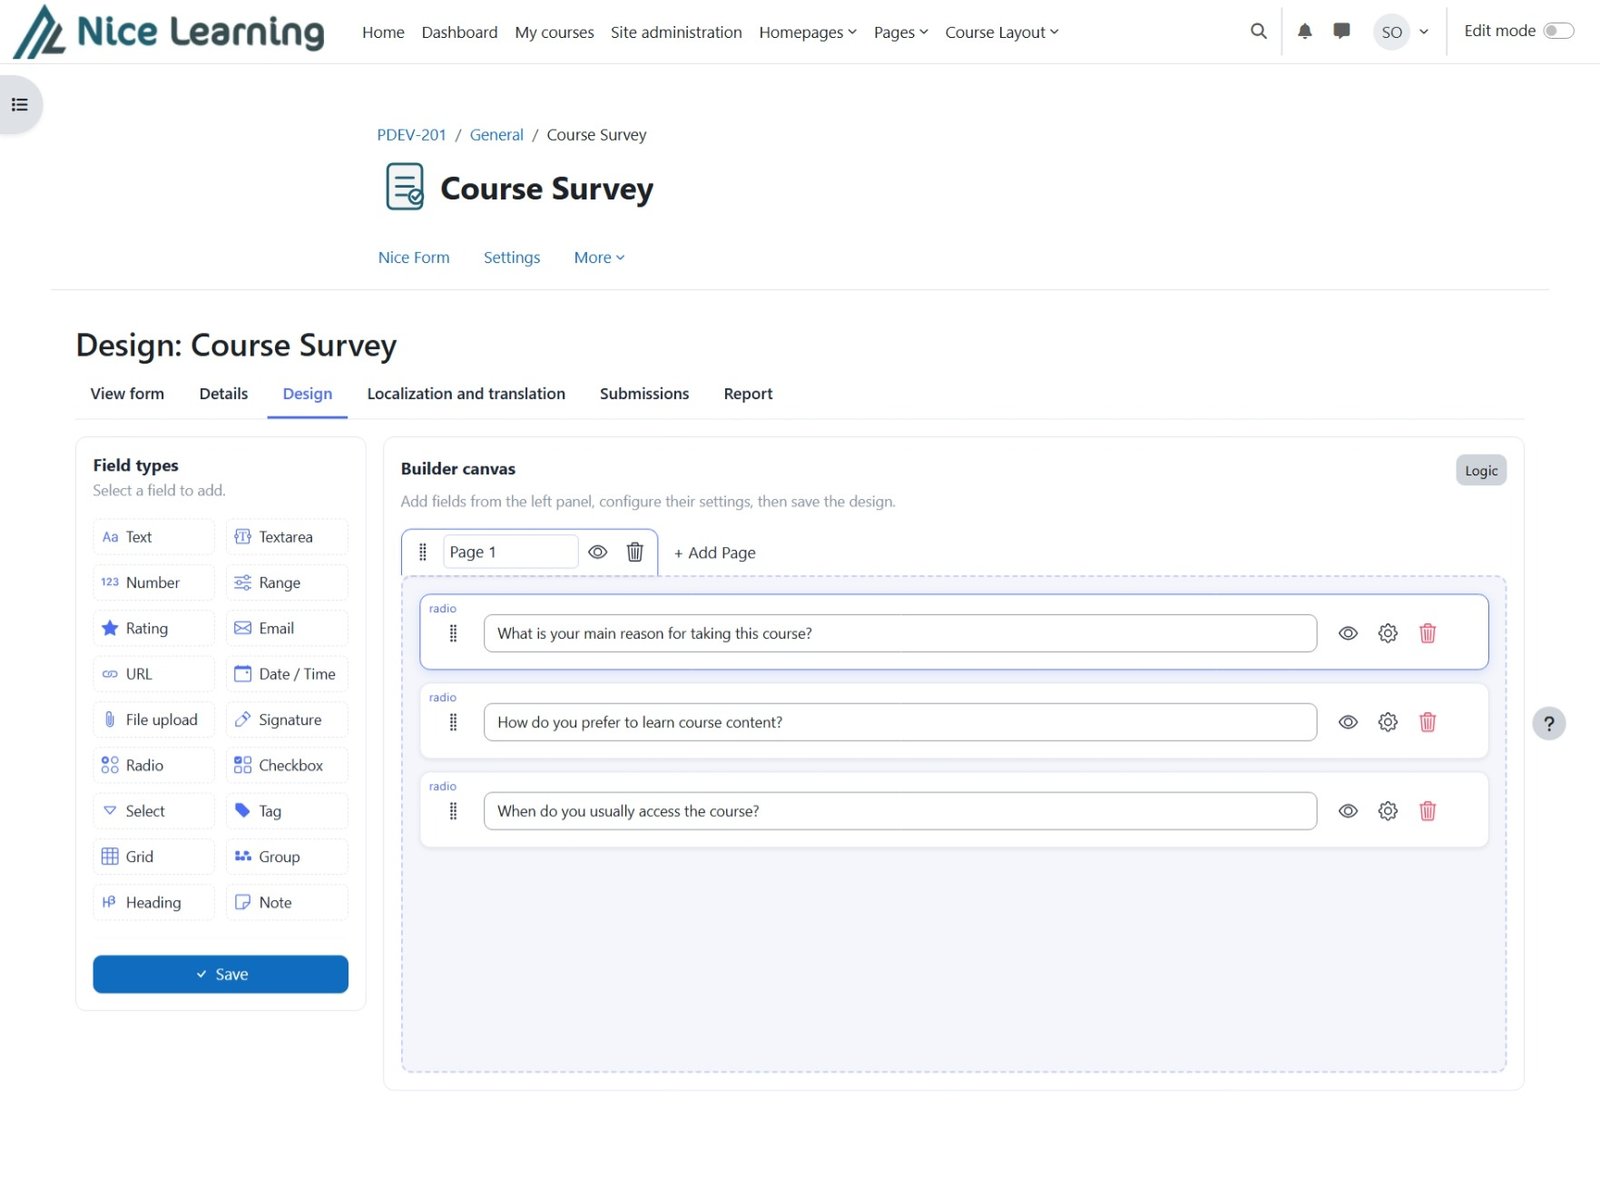Delete Page 1 with trash icon
Screen dimensions: 1600x1183
635,552
